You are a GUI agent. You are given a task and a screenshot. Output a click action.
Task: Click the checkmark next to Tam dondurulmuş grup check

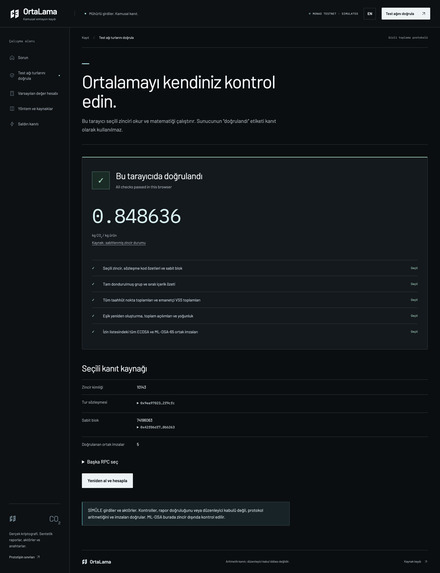click(x=93, y=284)
